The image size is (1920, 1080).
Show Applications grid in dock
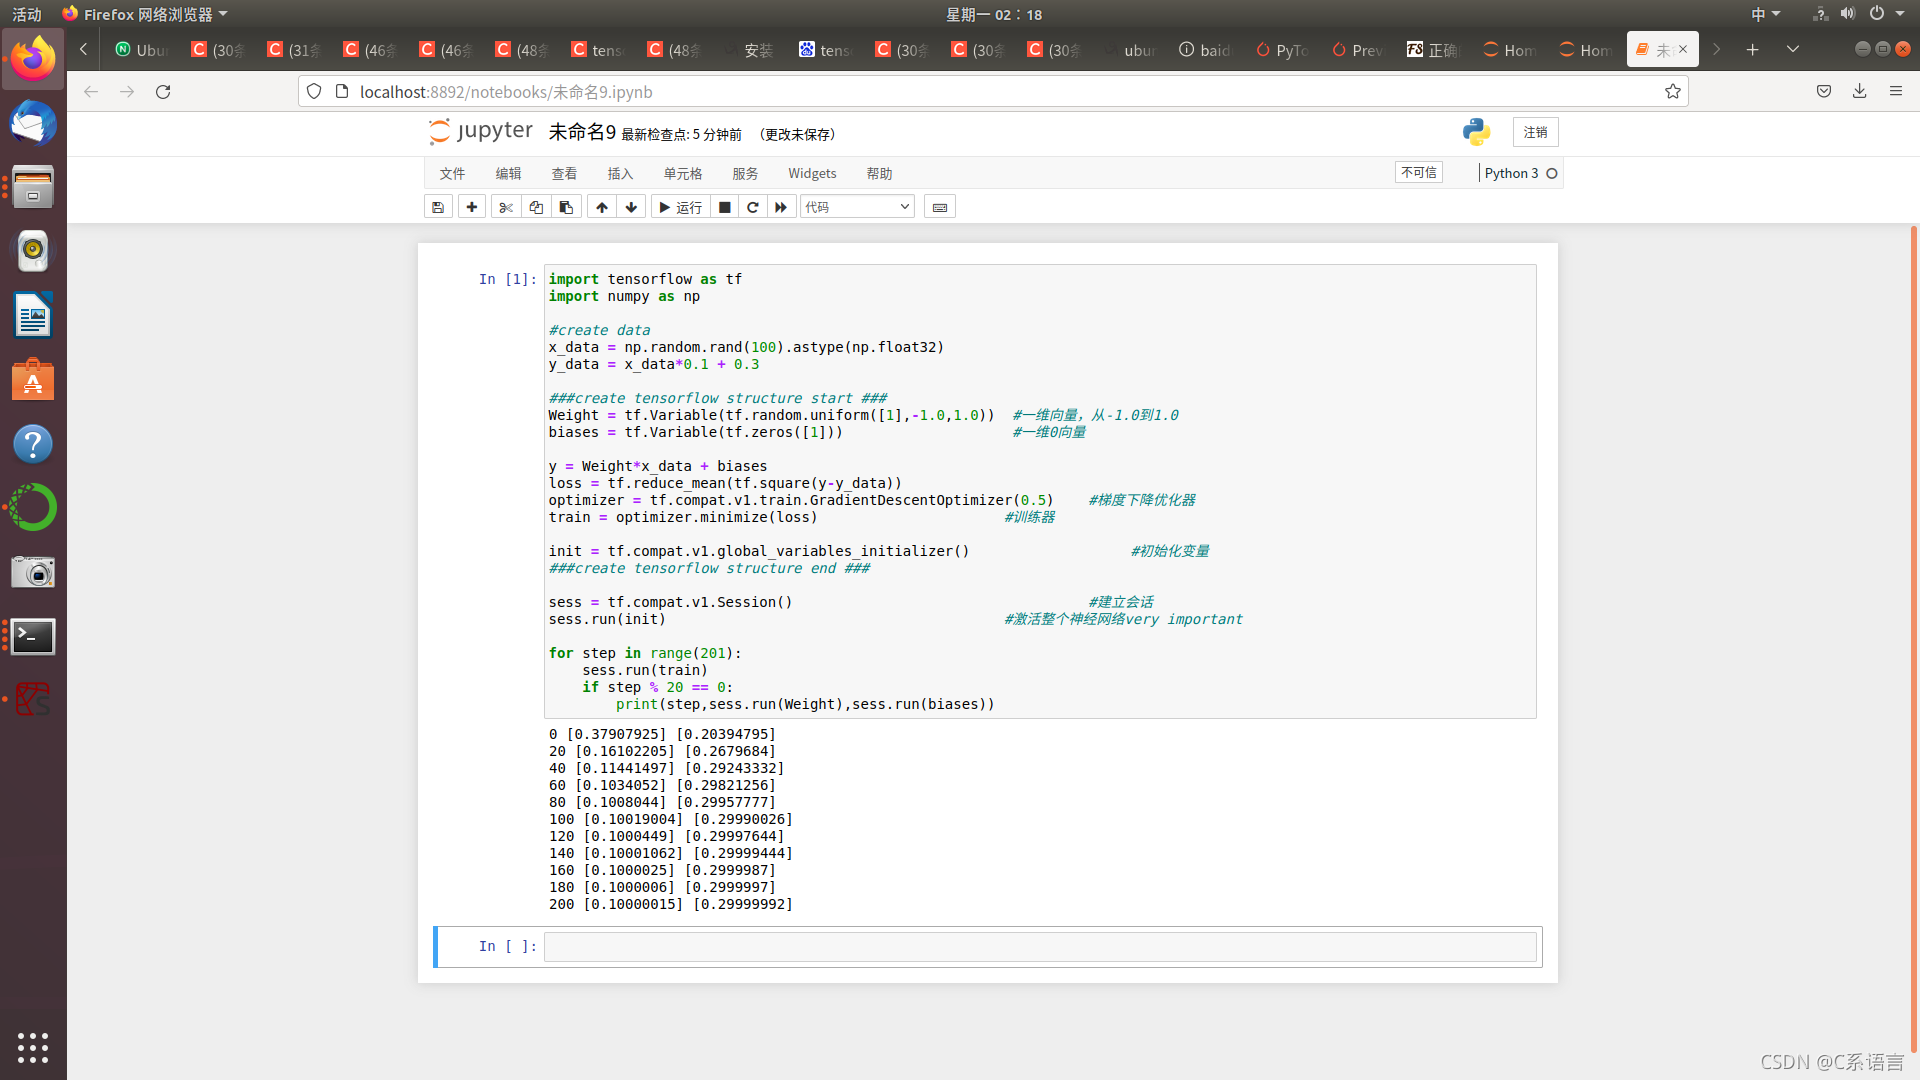[x=33, y=1047]
